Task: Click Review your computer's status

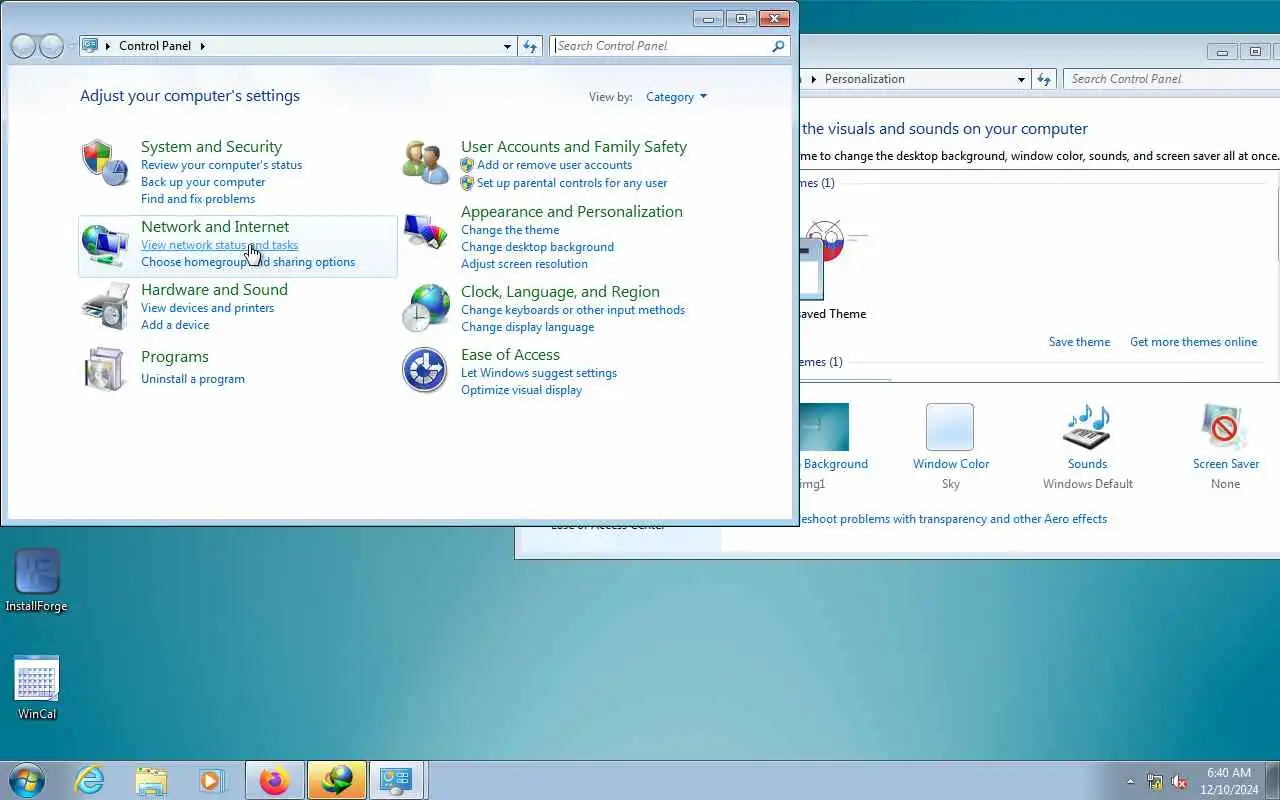Action: (x=221, y=165)
